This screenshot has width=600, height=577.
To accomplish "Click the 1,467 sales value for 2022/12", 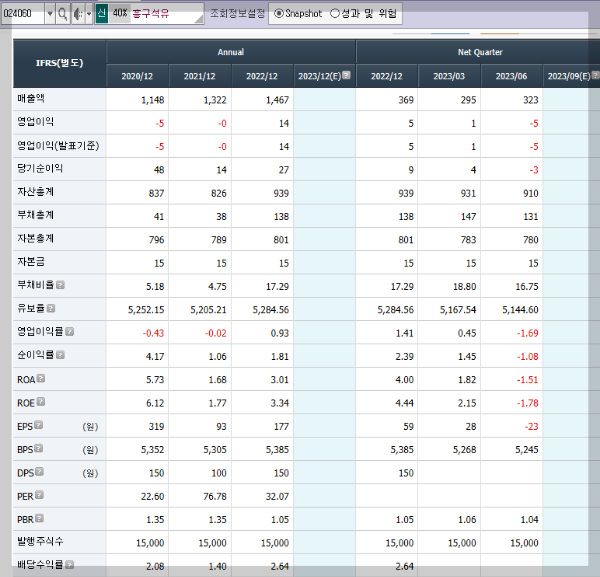I will pyautogui.click(x=277, y=100).
